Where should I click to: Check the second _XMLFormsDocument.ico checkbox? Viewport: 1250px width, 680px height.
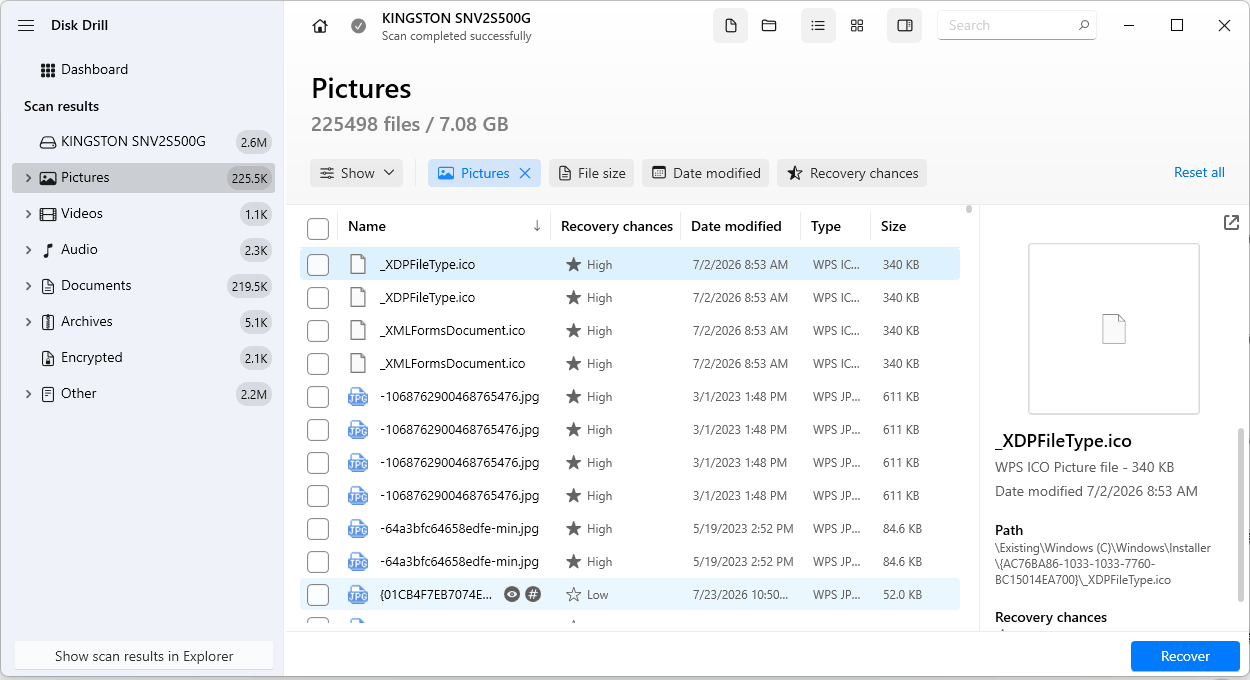[x=318, y=364]
